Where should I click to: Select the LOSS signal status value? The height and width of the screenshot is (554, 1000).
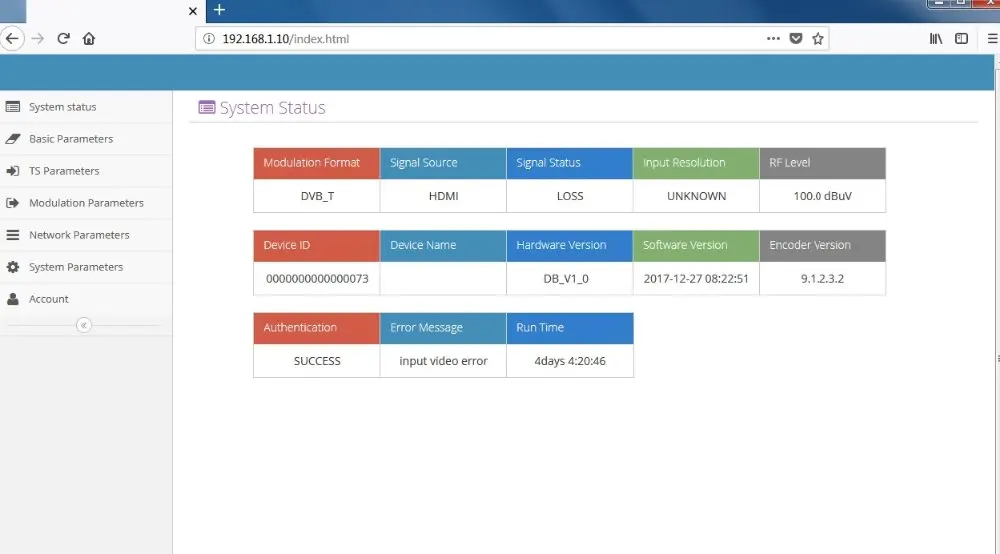[570, 196]
